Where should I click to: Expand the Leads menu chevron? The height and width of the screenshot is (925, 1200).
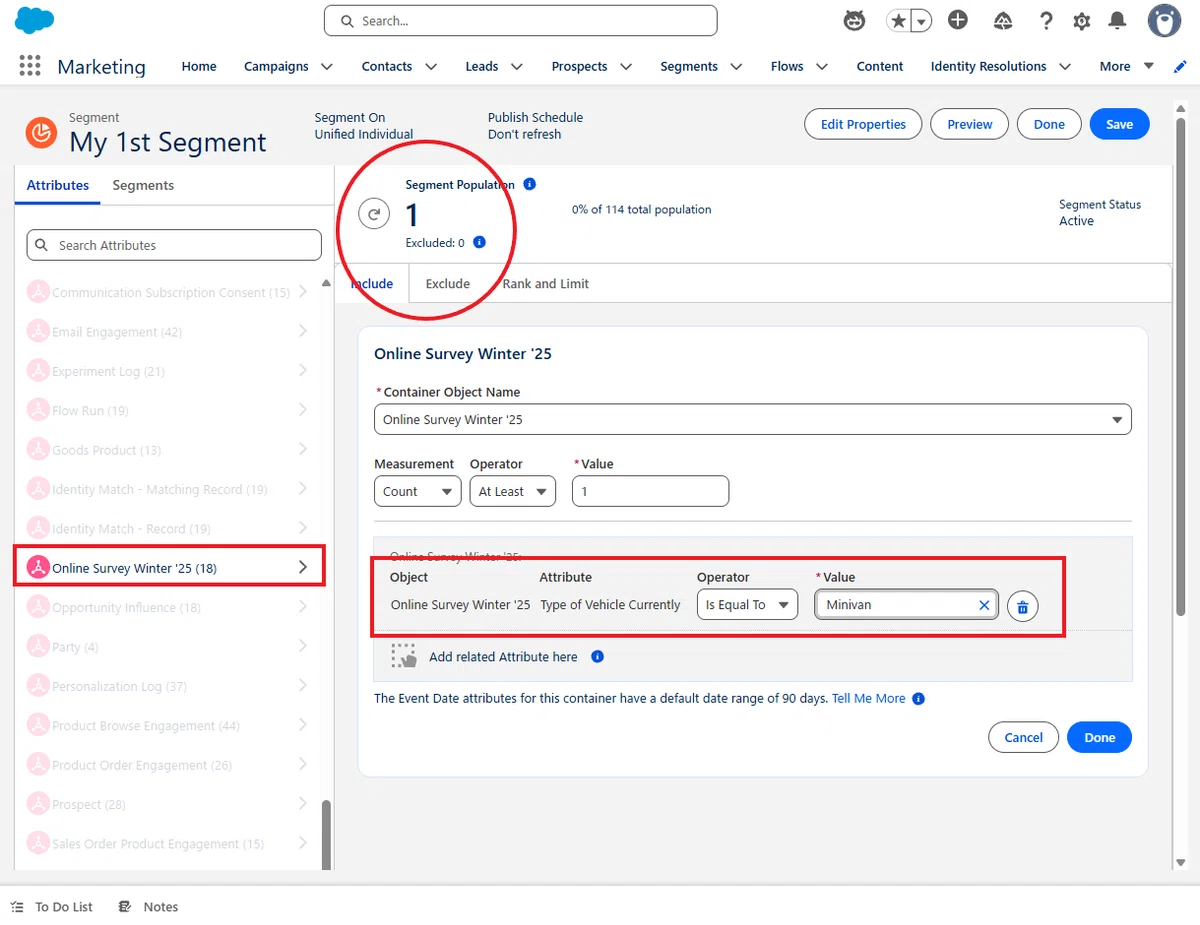tap(517, 66)
